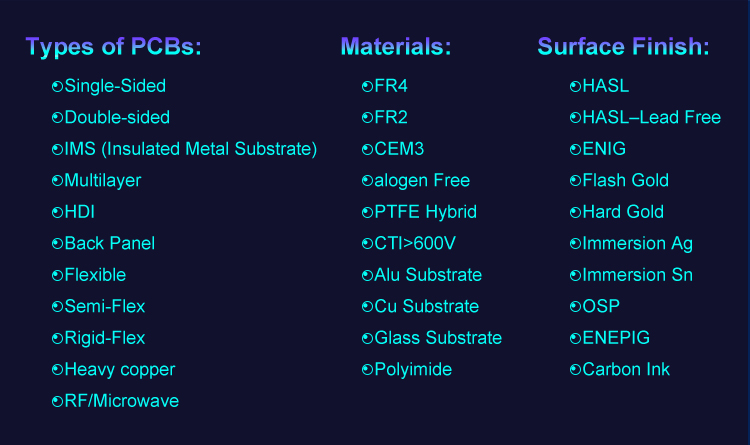Click the Heavy copper list entry
This screenshot has width=750, height=445.
click(120, 370)
